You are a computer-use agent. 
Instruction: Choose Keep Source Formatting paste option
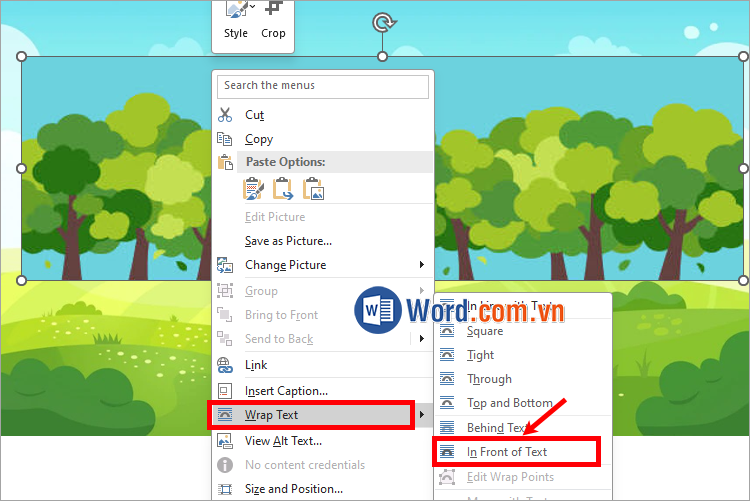pyautogui.click(x=253, y=189)
